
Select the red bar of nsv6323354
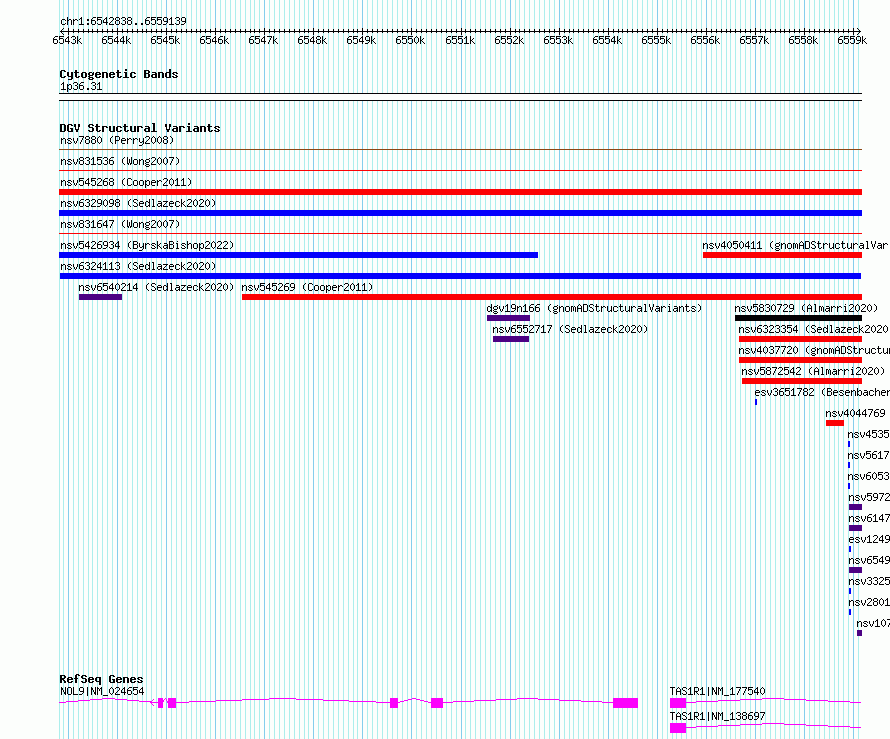click(x=800, y=339)
